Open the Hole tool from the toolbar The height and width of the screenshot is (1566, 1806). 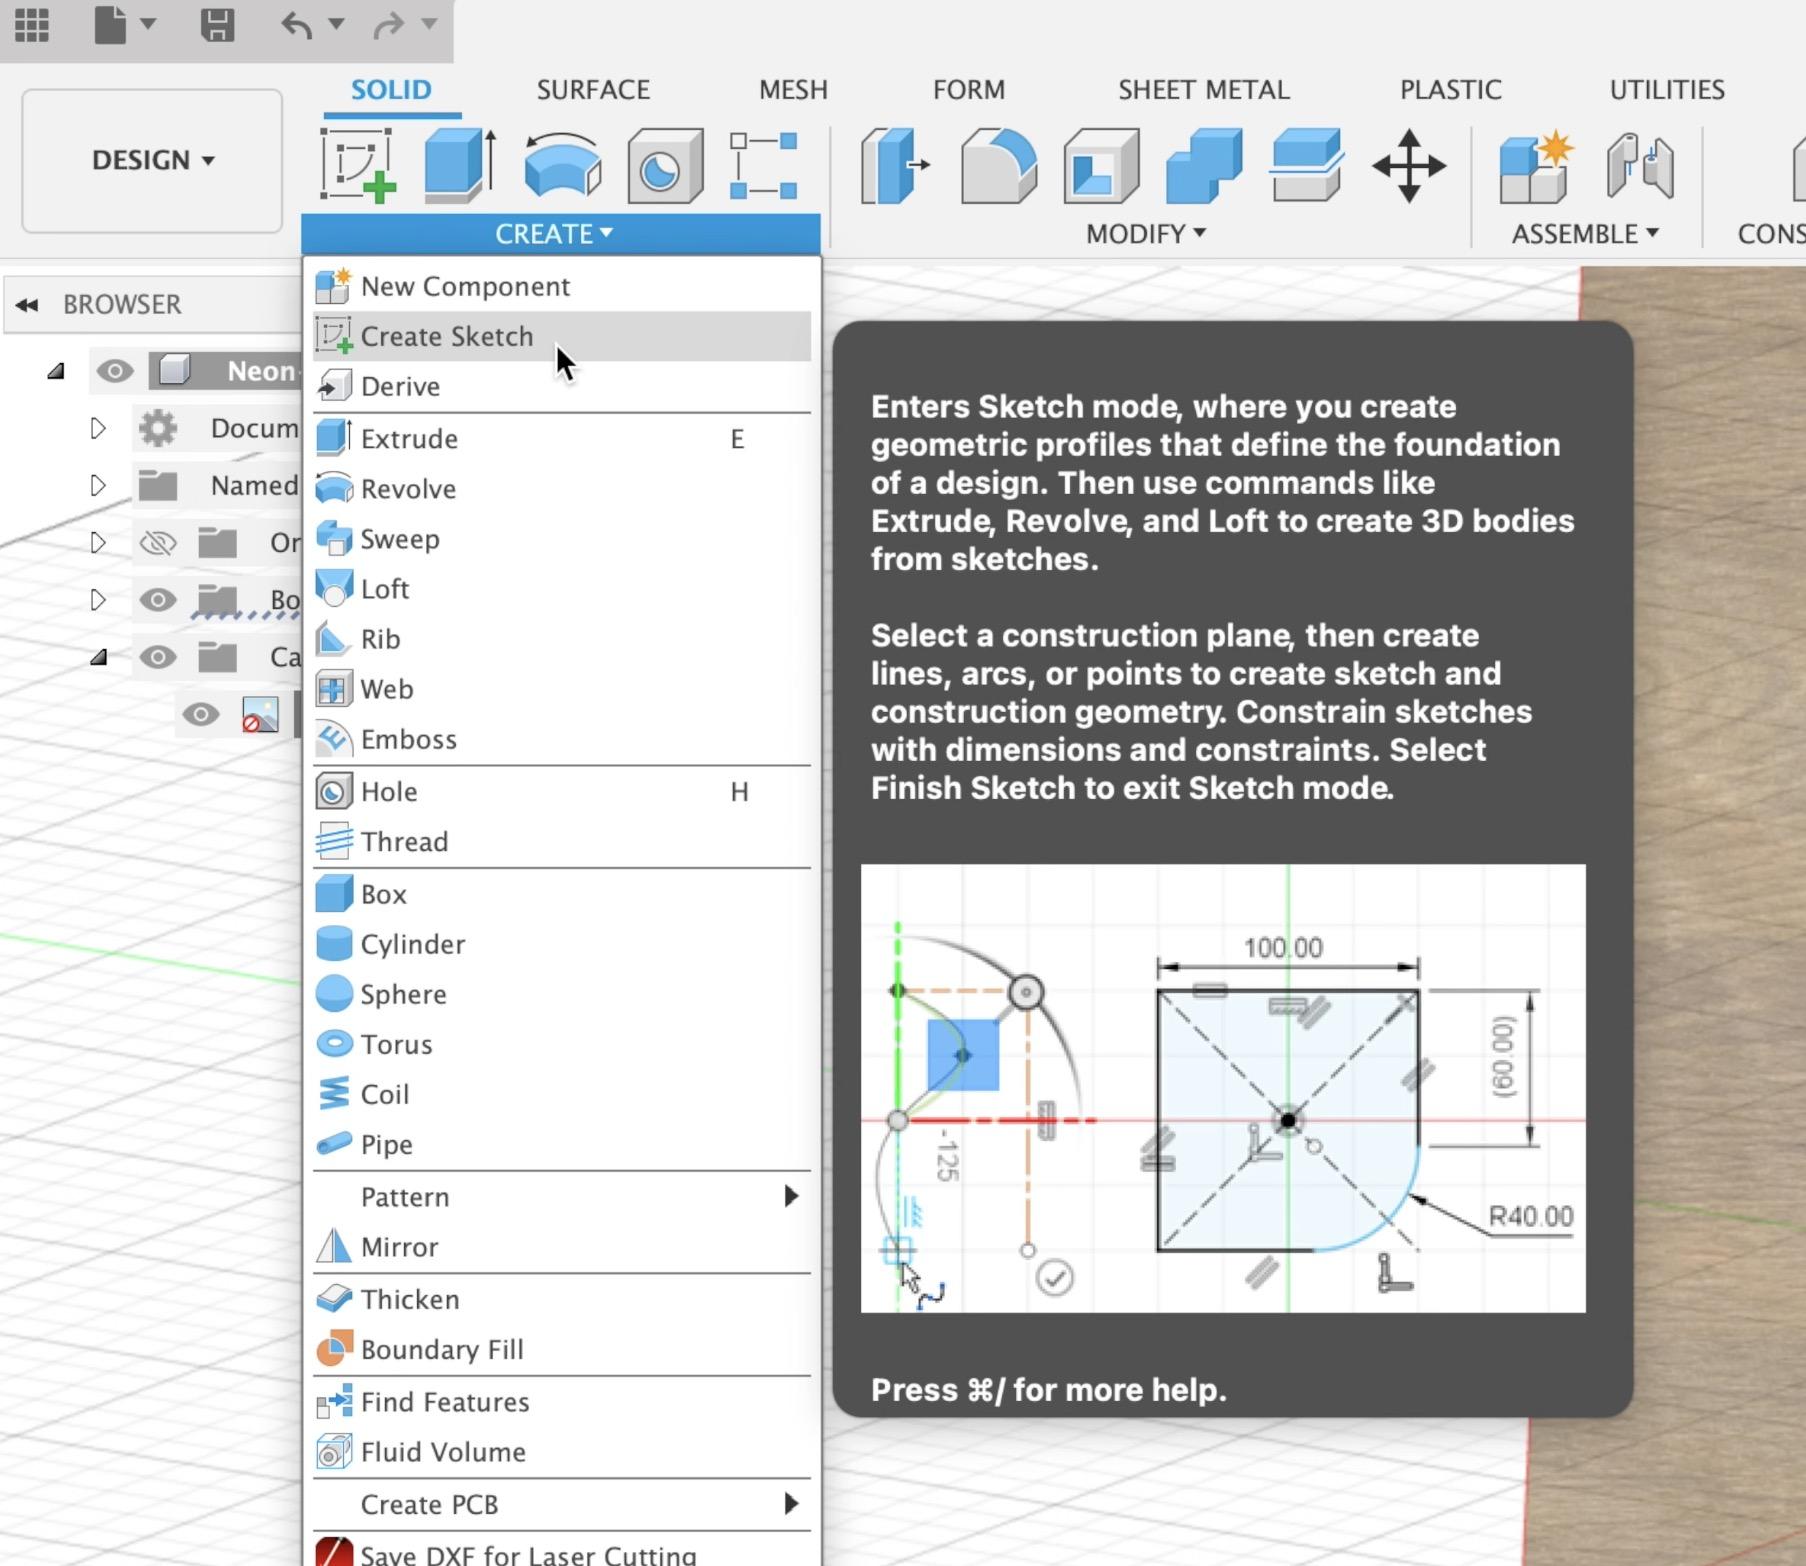click(x=663, y=165)
